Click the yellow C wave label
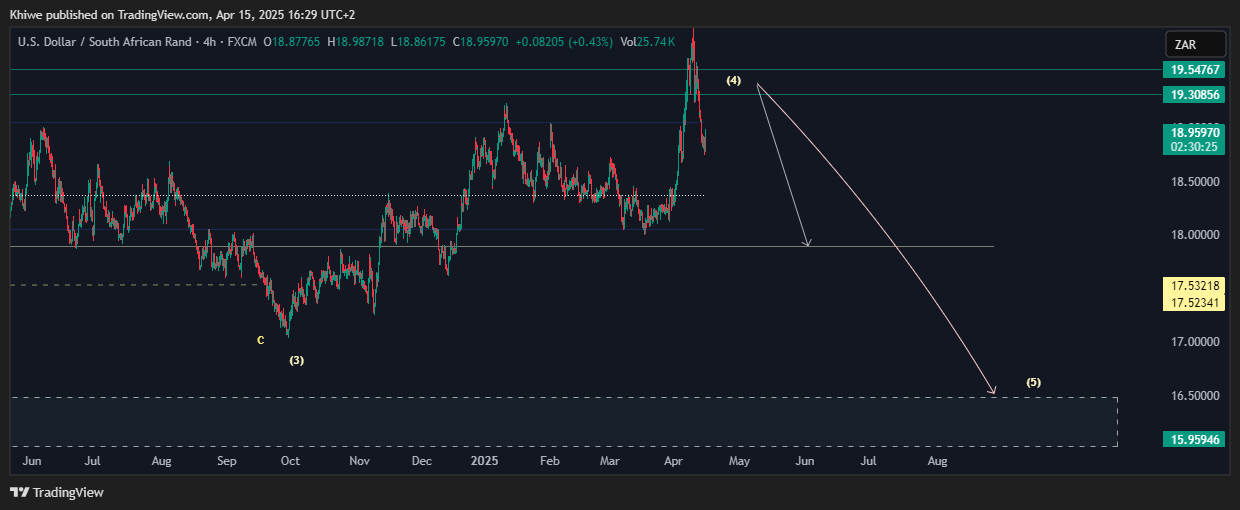The height and width of the screenshot is (510, 1240). (x=261, y=340)
